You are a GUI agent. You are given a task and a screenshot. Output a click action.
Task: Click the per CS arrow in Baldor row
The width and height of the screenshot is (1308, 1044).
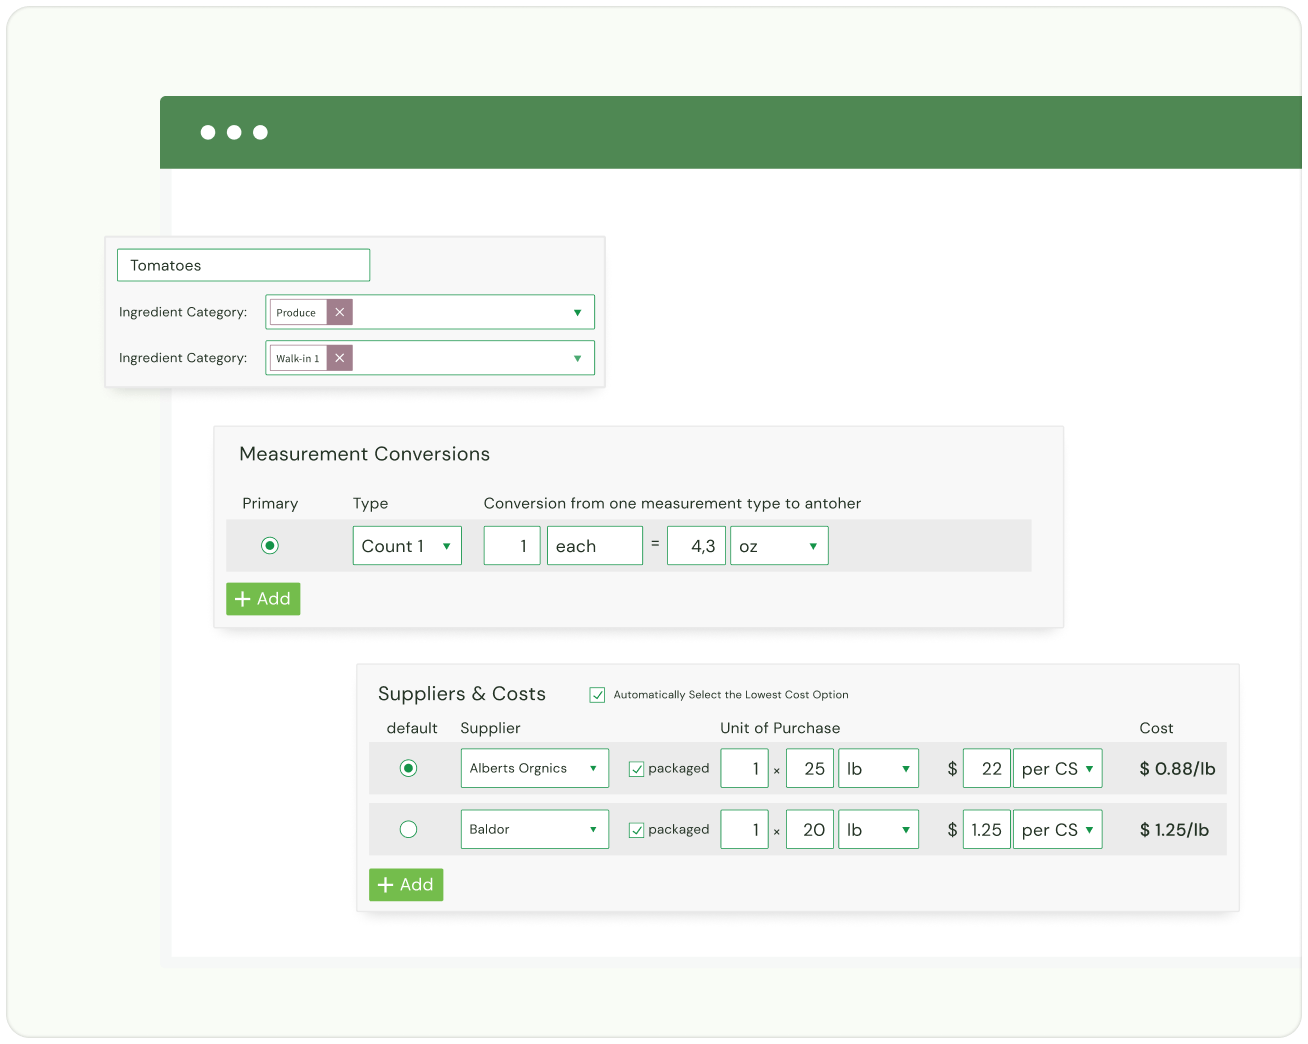coord(1089,829)
